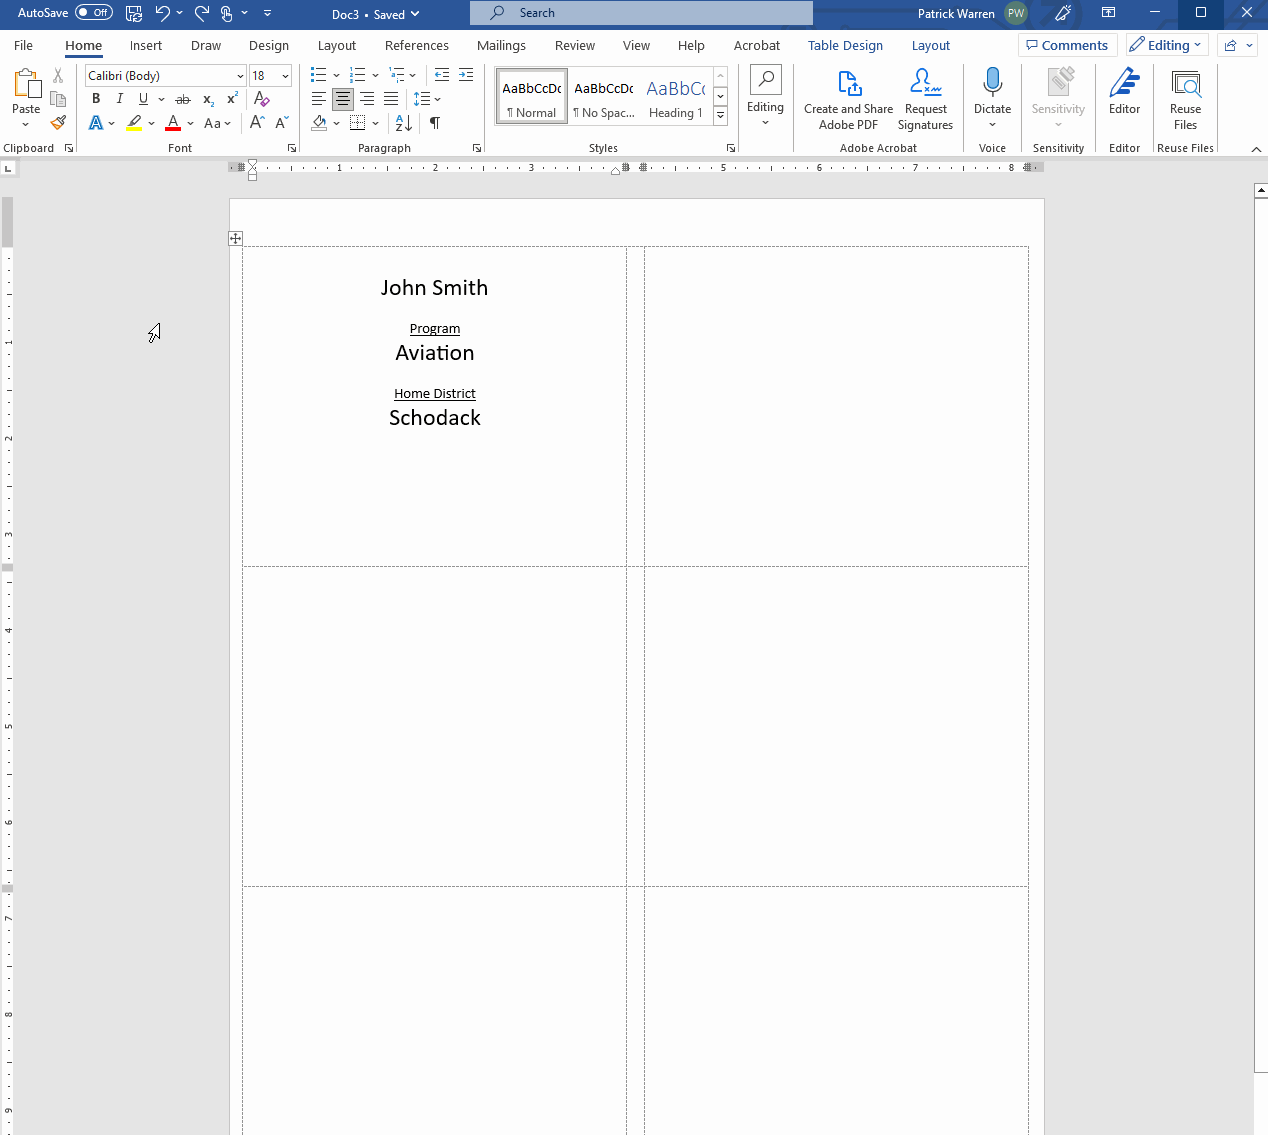Open the Editor pane
The image size is (1268, 1135).
point(1124,91)
